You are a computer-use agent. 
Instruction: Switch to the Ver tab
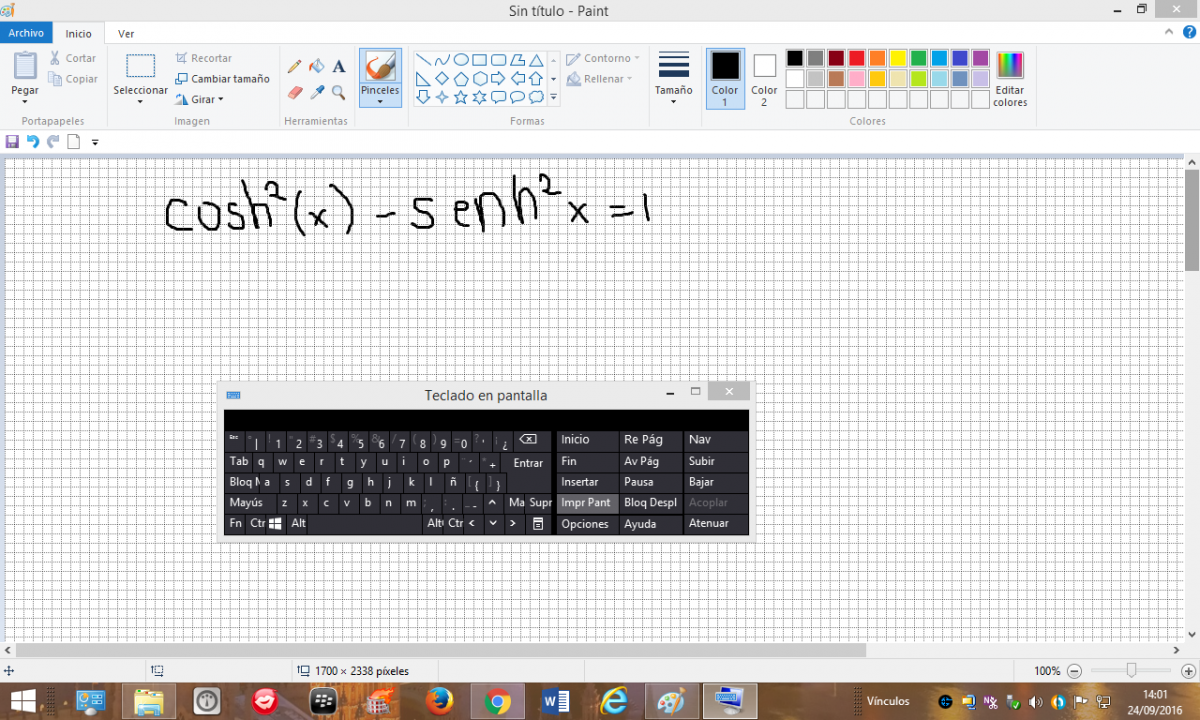[126, 33]
